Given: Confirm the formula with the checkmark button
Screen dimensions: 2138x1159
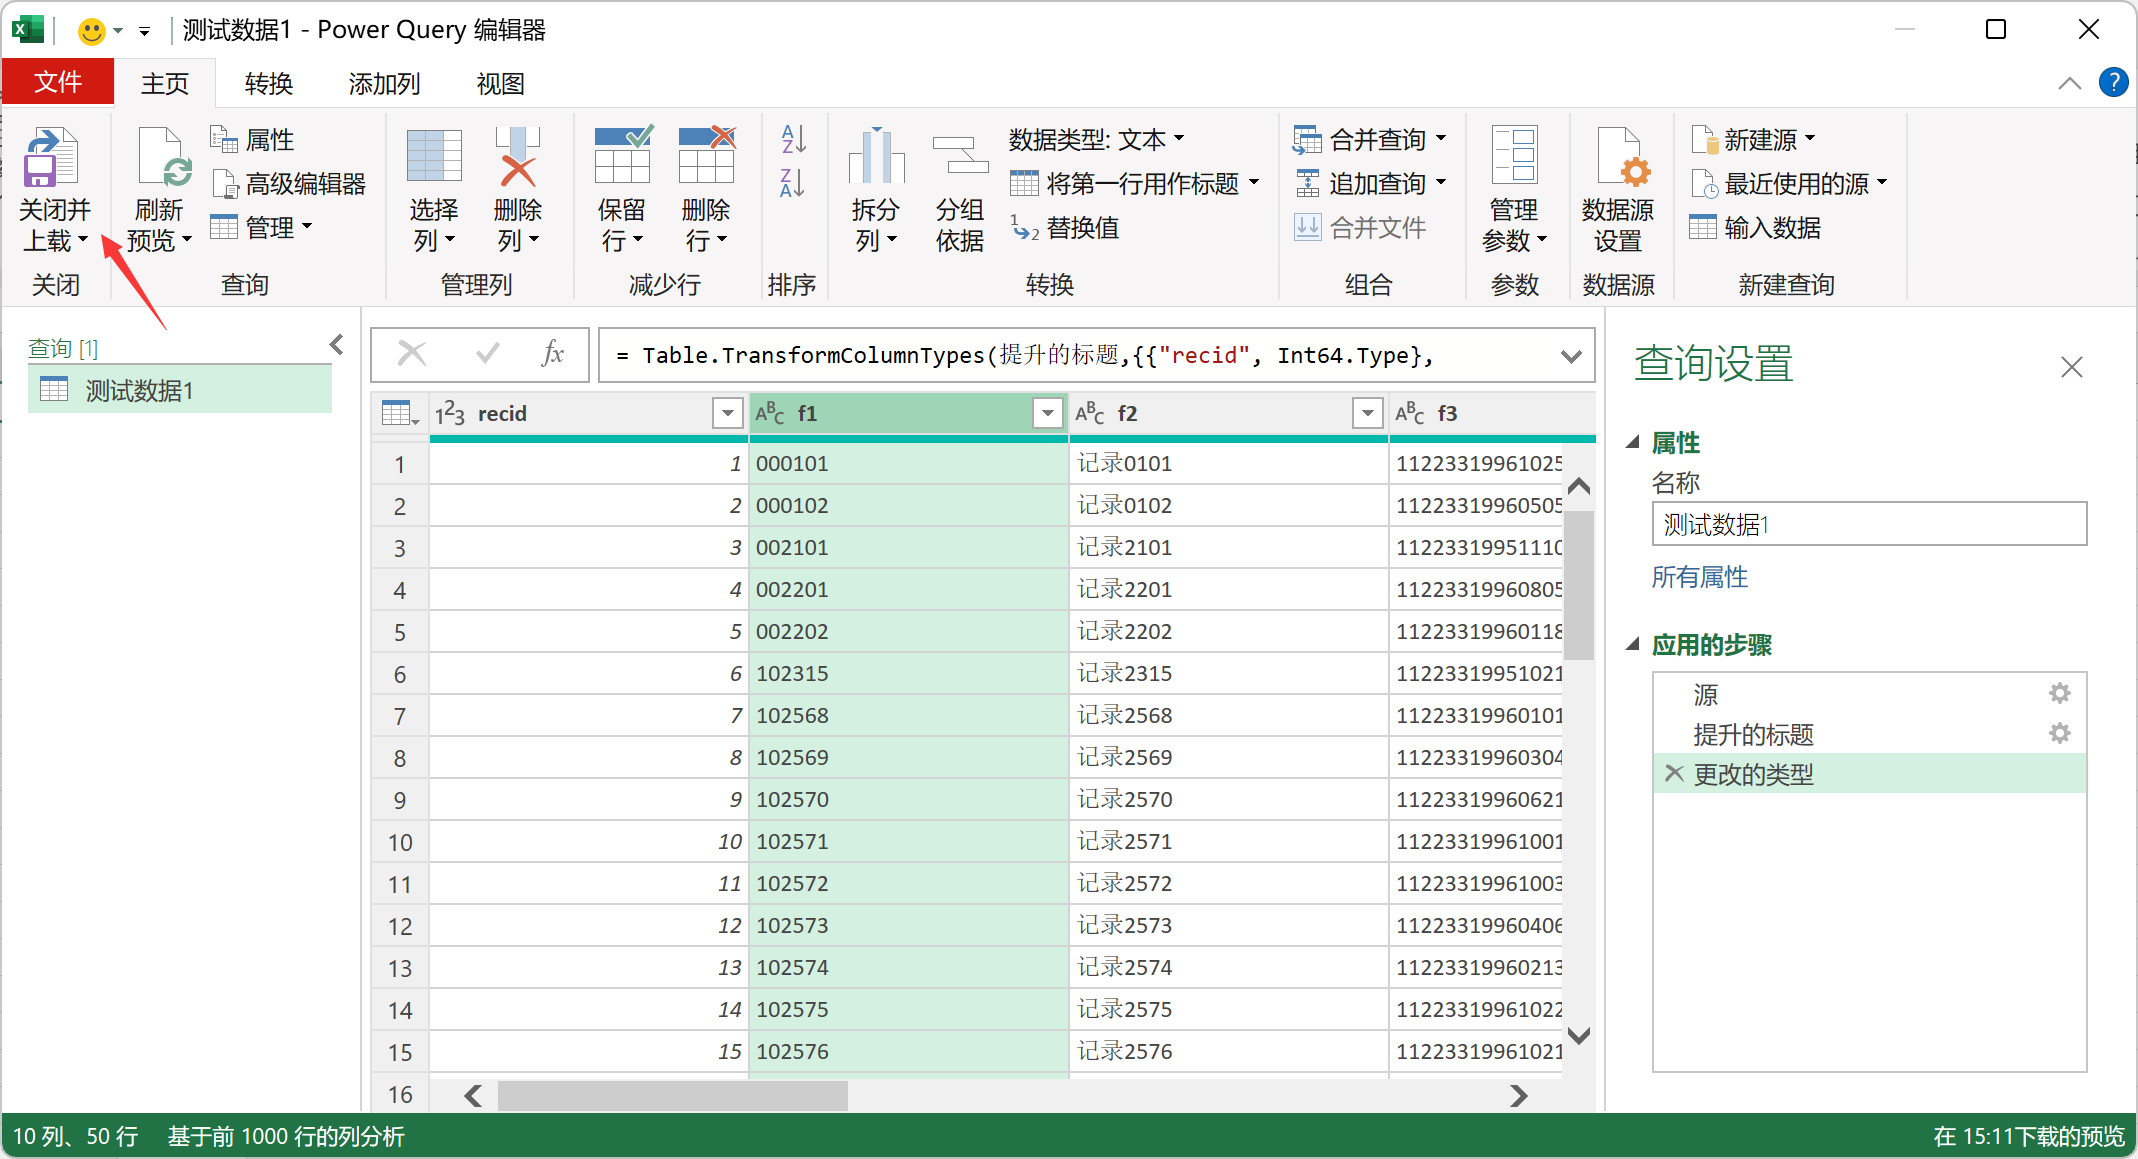Looking at the screenshot, I should [x=488, y=354].
